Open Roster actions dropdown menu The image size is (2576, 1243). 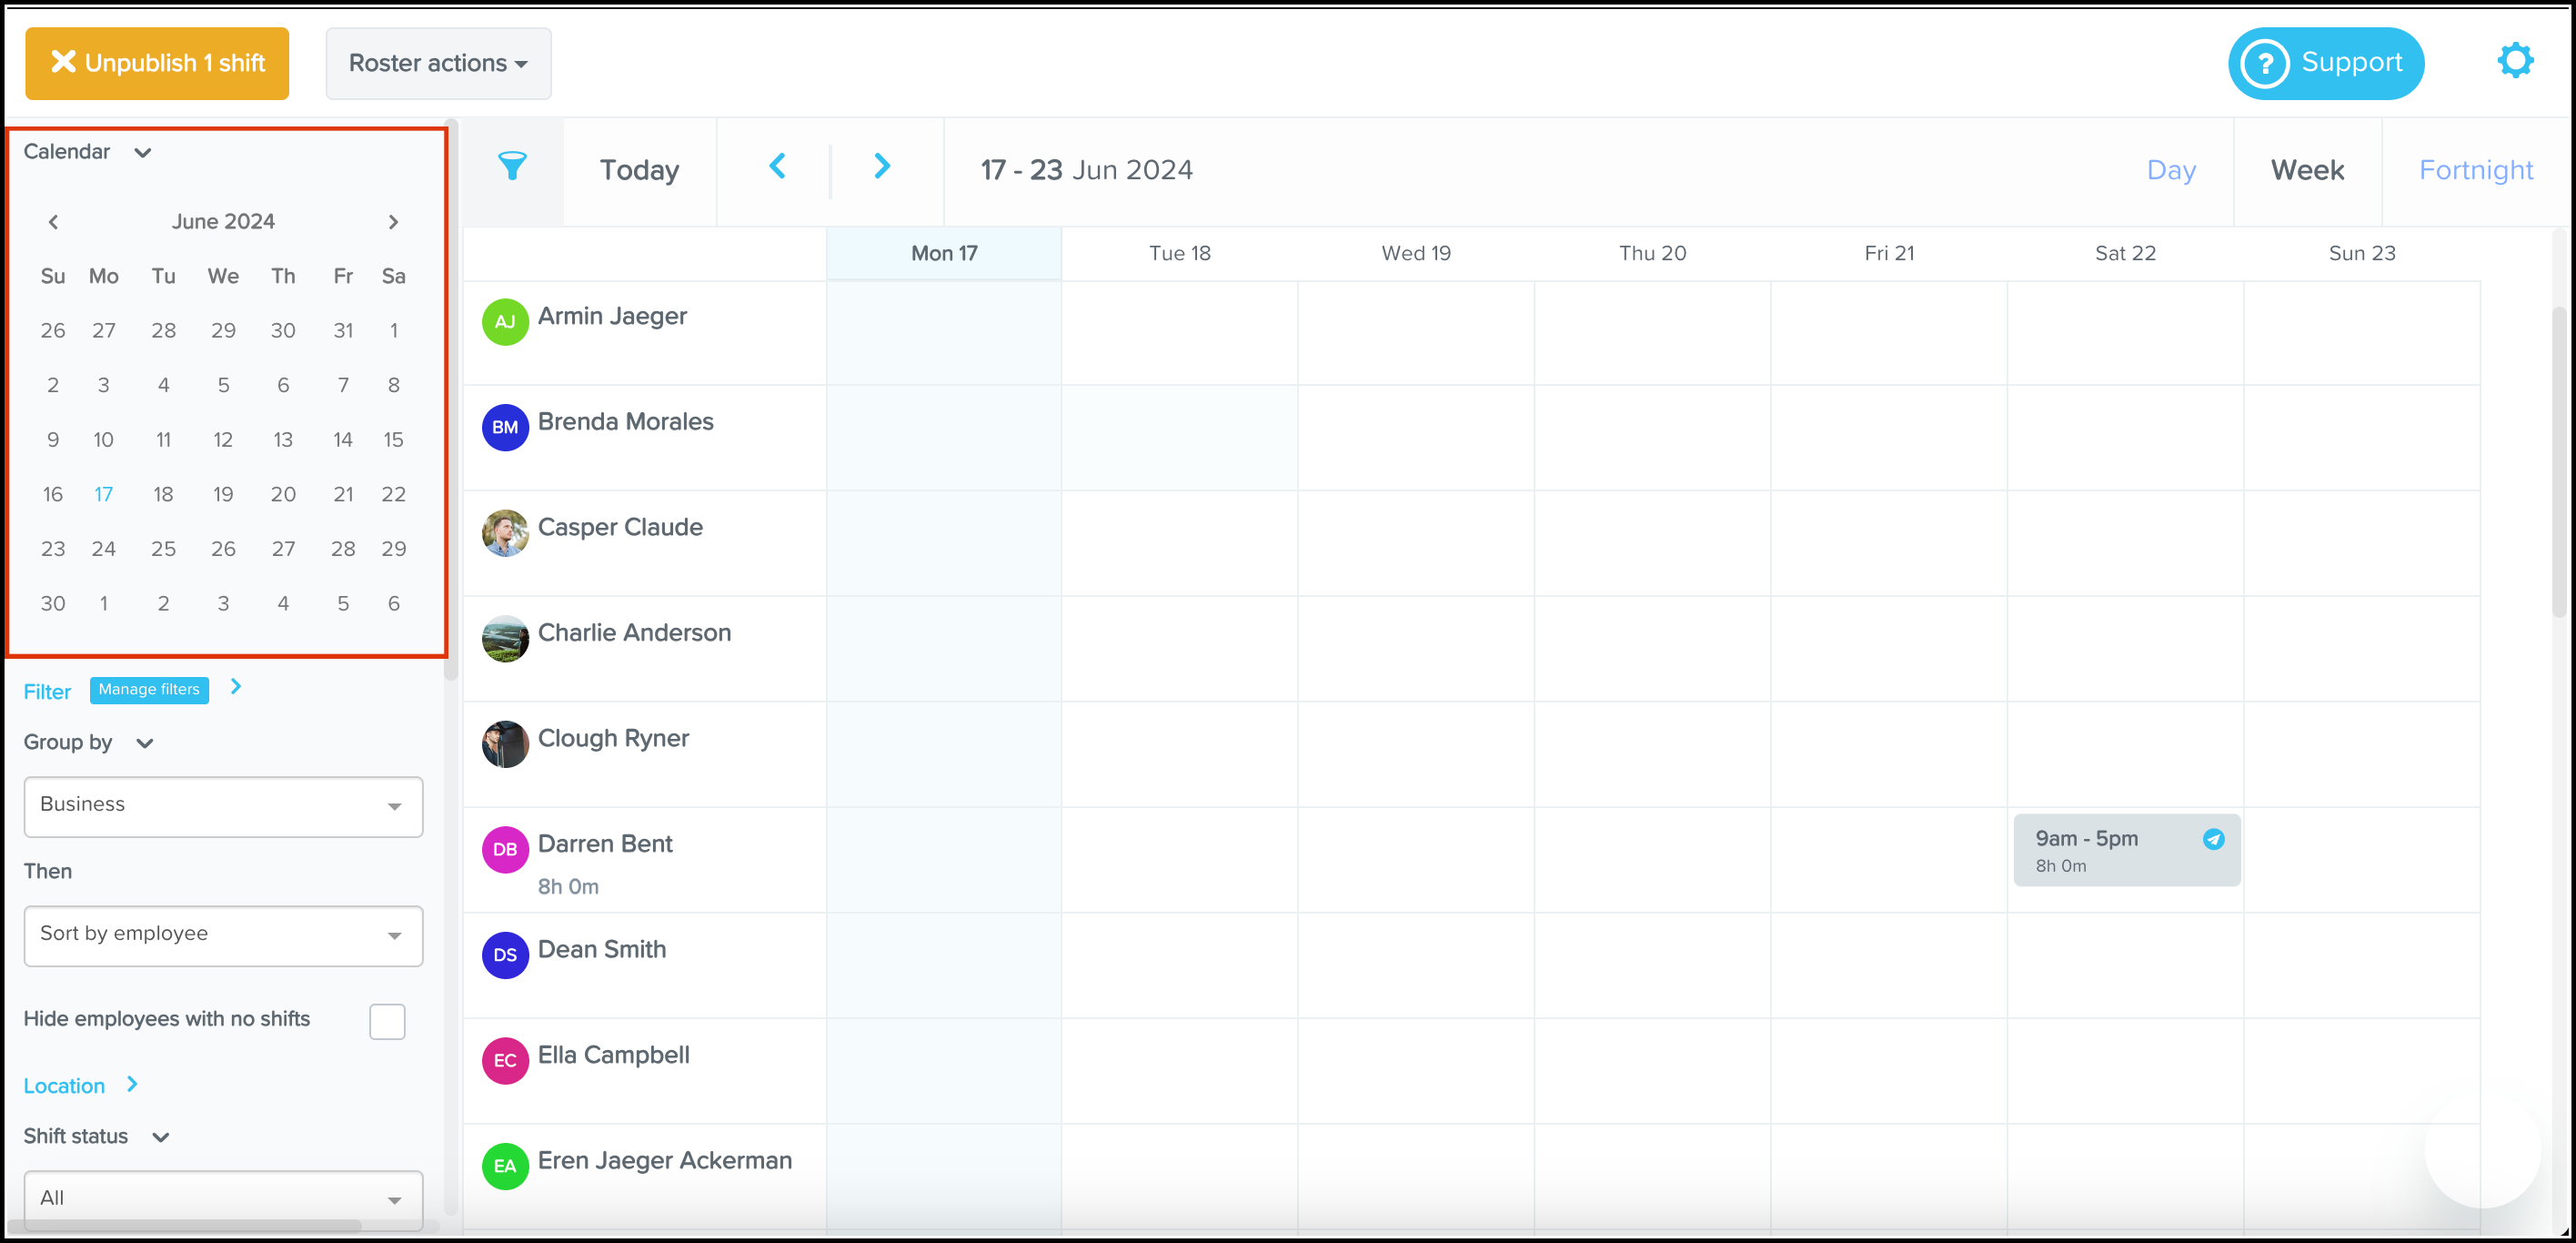coord(438,63)
